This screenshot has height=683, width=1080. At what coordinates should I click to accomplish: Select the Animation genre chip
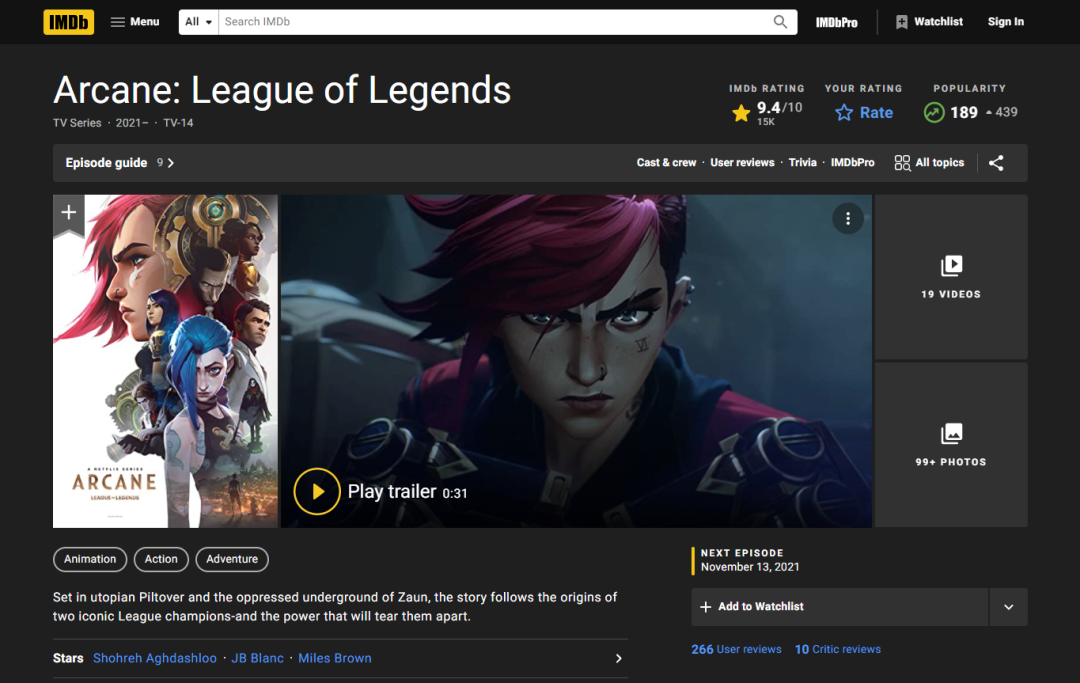coord(90,559)
